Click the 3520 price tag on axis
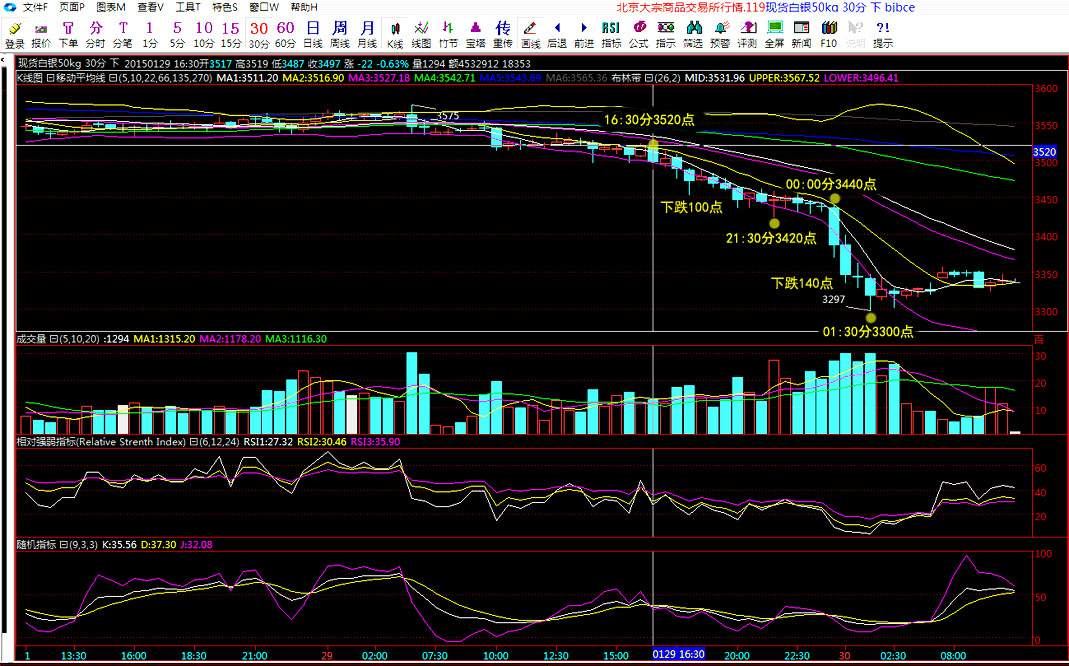 [x=1044, y=152]
